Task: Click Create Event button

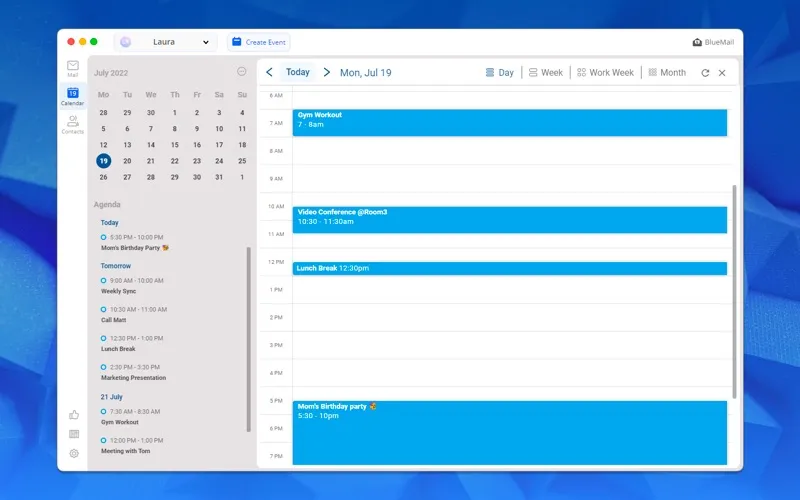Action: coord(259,42)
